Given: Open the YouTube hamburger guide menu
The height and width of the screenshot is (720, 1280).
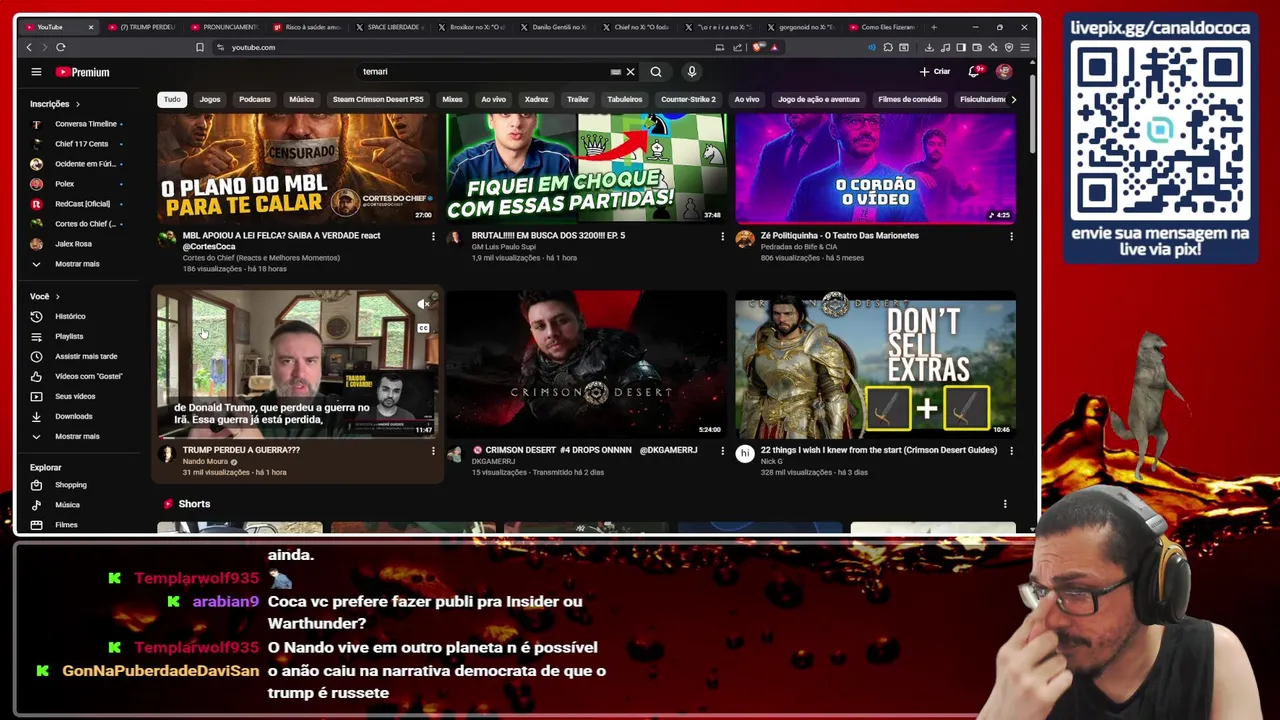Looking at the screenshot, I should click(36, 72).
